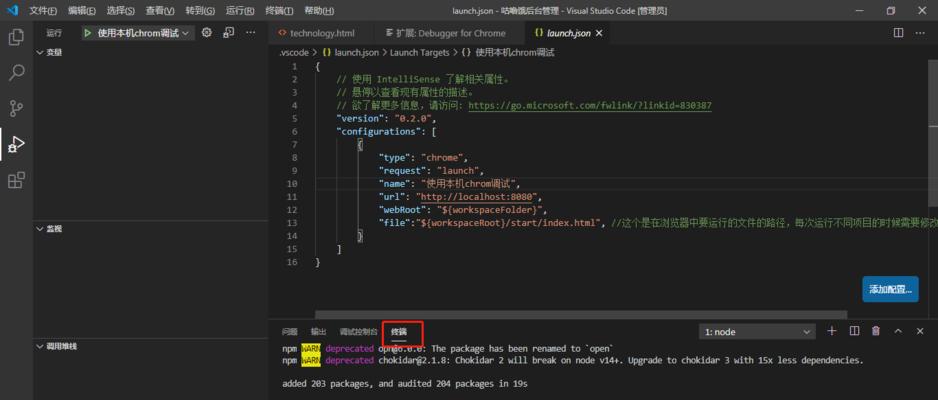Select the 终端 panel tab

click(x=398, y=332)
